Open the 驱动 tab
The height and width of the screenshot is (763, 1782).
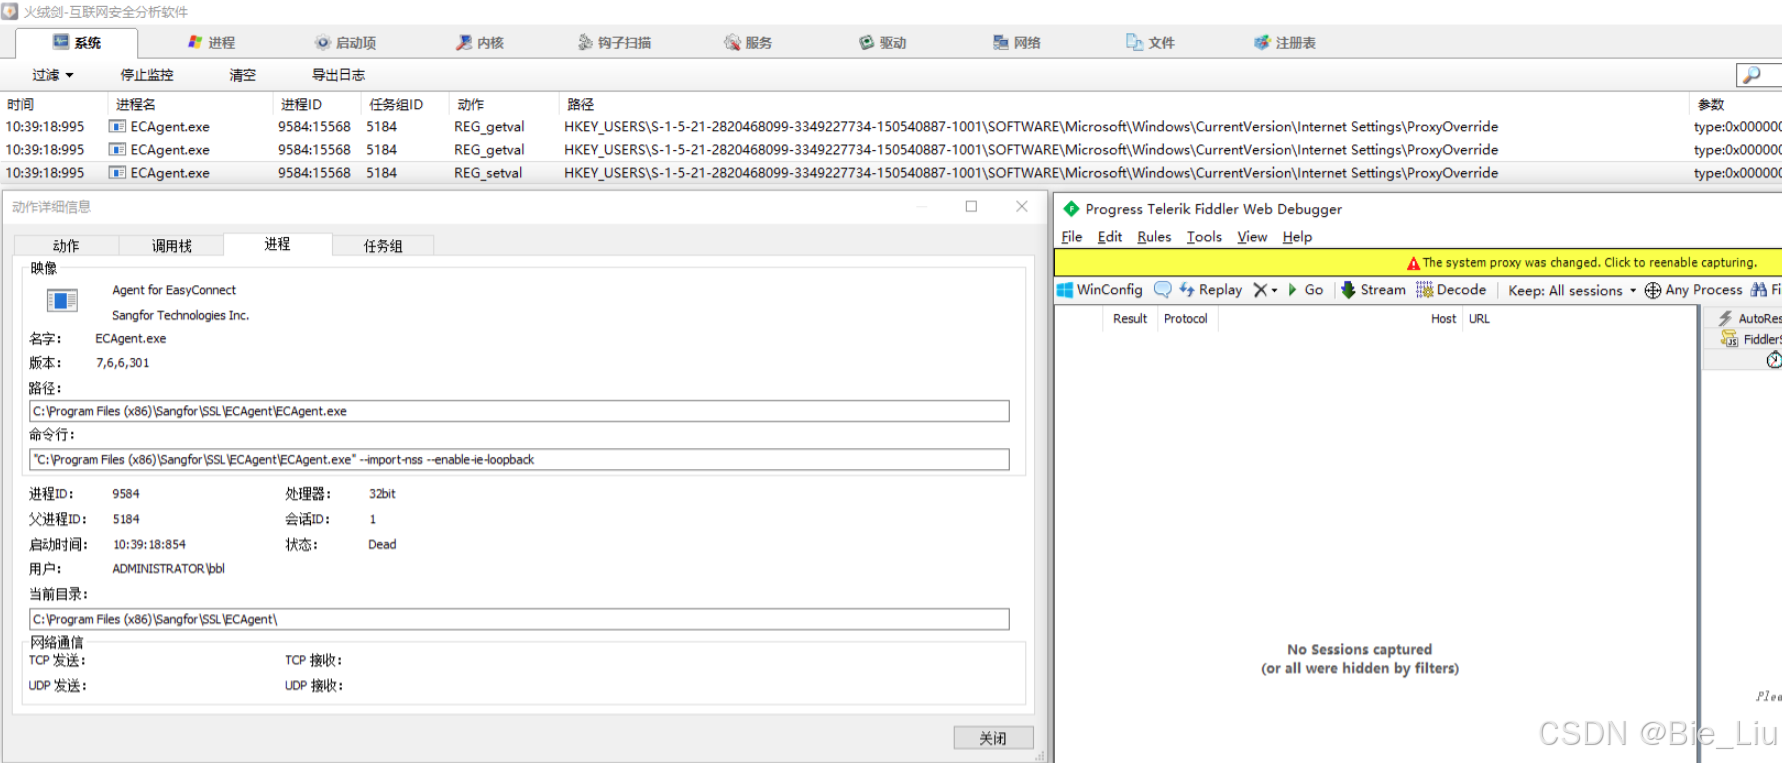coord(882,43)
